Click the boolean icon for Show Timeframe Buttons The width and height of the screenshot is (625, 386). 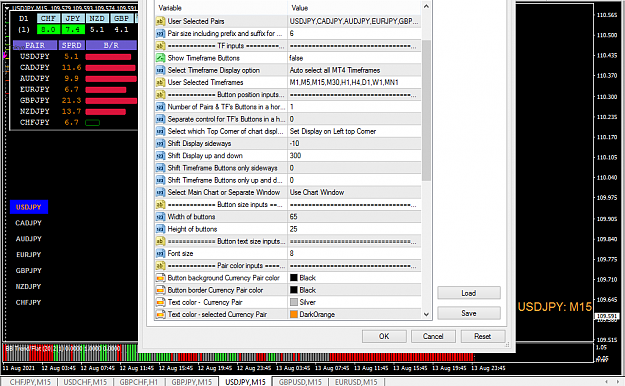click(x=160, y=58)
